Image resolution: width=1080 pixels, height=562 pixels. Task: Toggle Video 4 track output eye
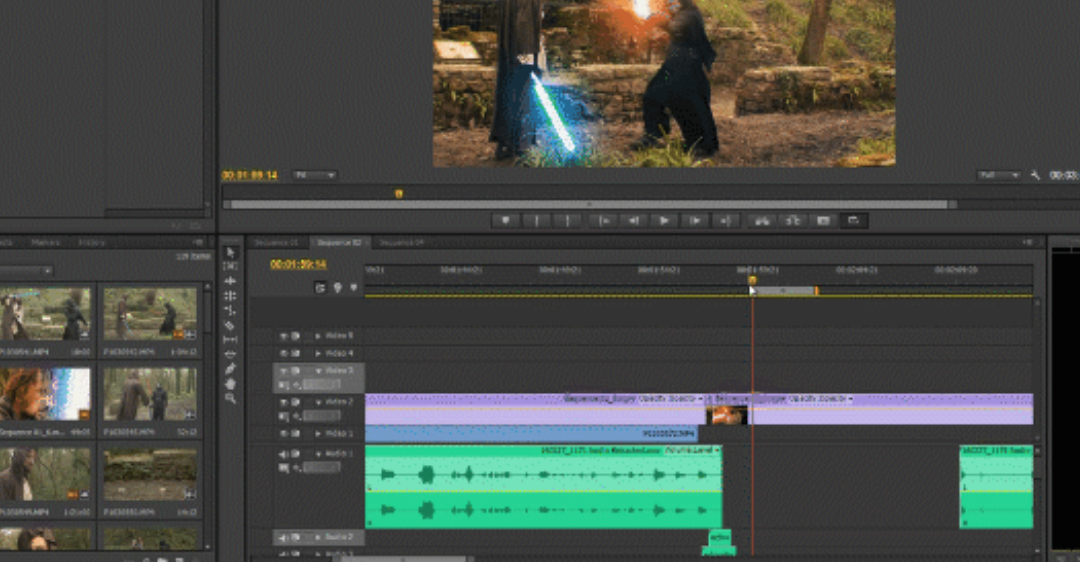283,353
